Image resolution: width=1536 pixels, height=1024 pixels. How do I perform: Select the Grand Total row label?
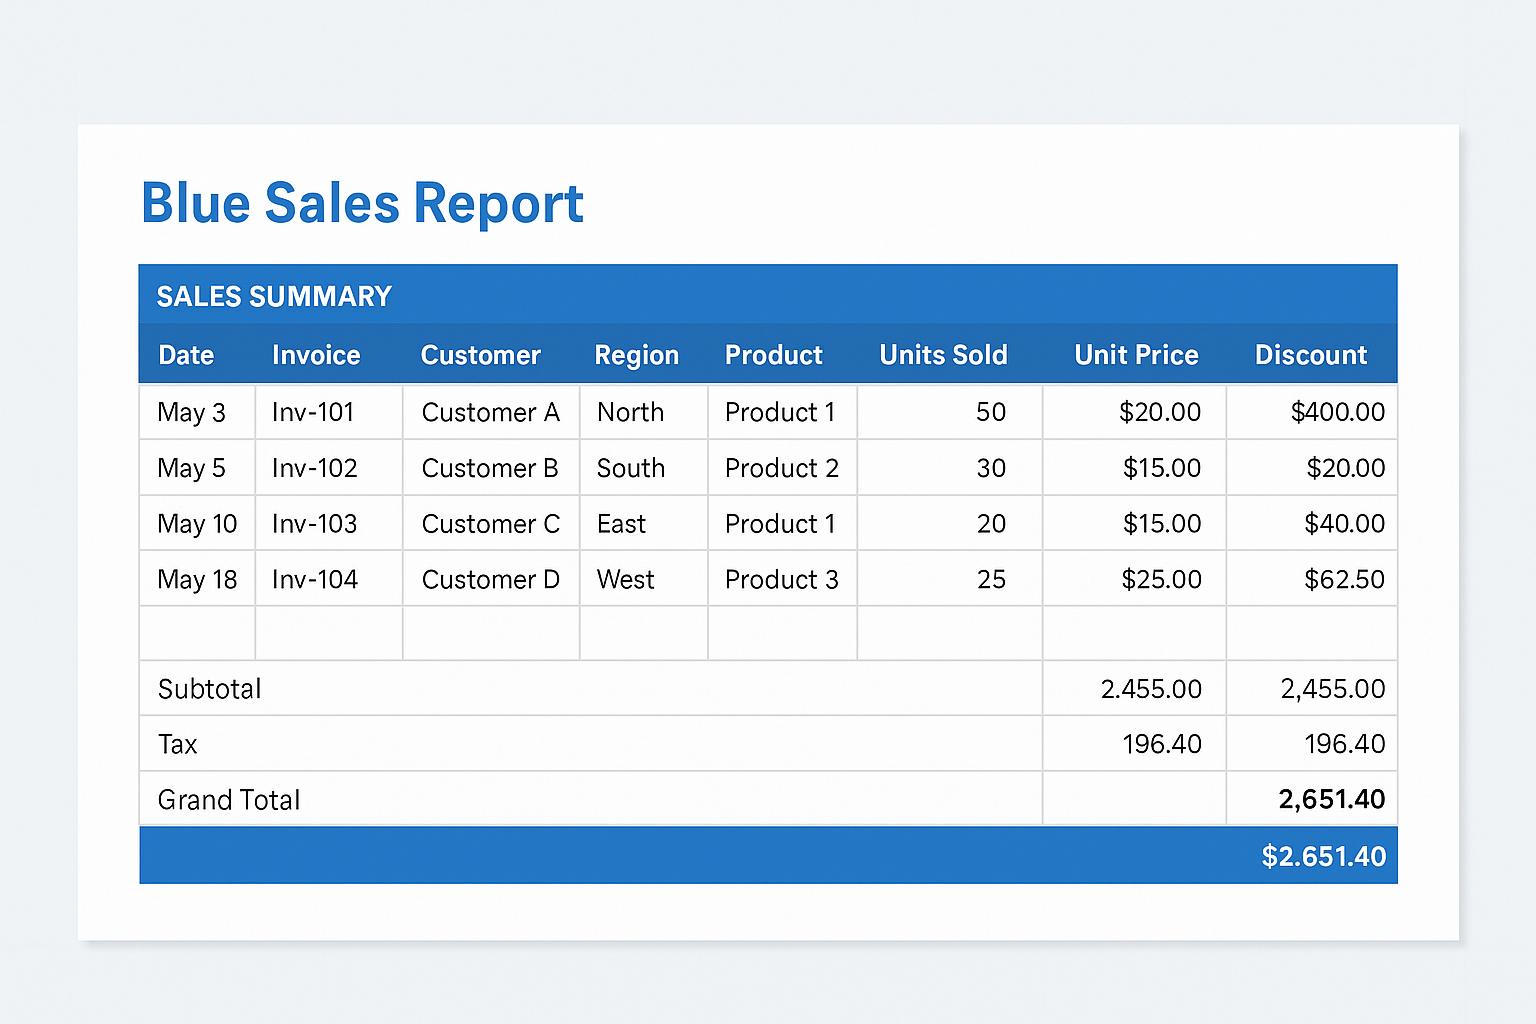click(229, 800)
